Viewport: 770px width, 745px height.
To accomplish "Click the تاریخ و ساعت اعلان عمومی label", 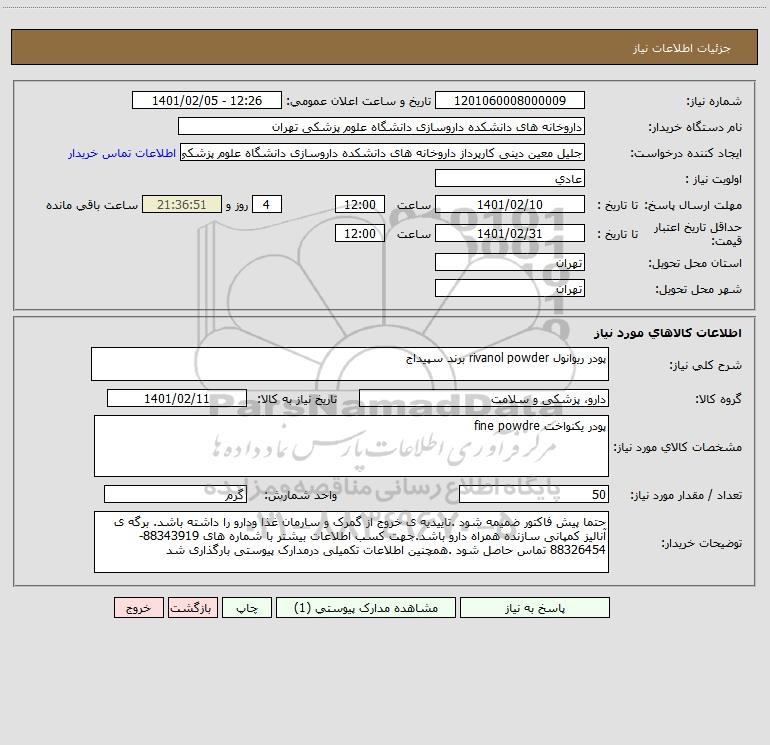I will (x=359, y=101).
